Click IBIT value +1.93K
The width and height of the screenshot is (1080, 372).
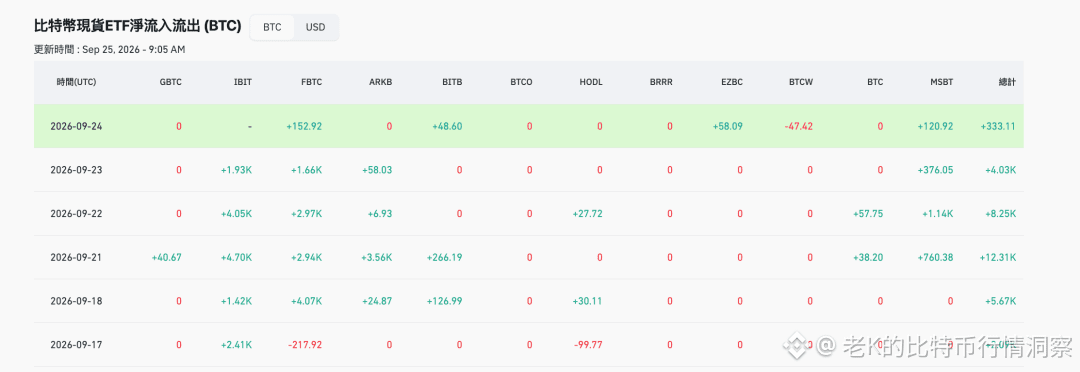pyautogui.click(x=236, y=169)
